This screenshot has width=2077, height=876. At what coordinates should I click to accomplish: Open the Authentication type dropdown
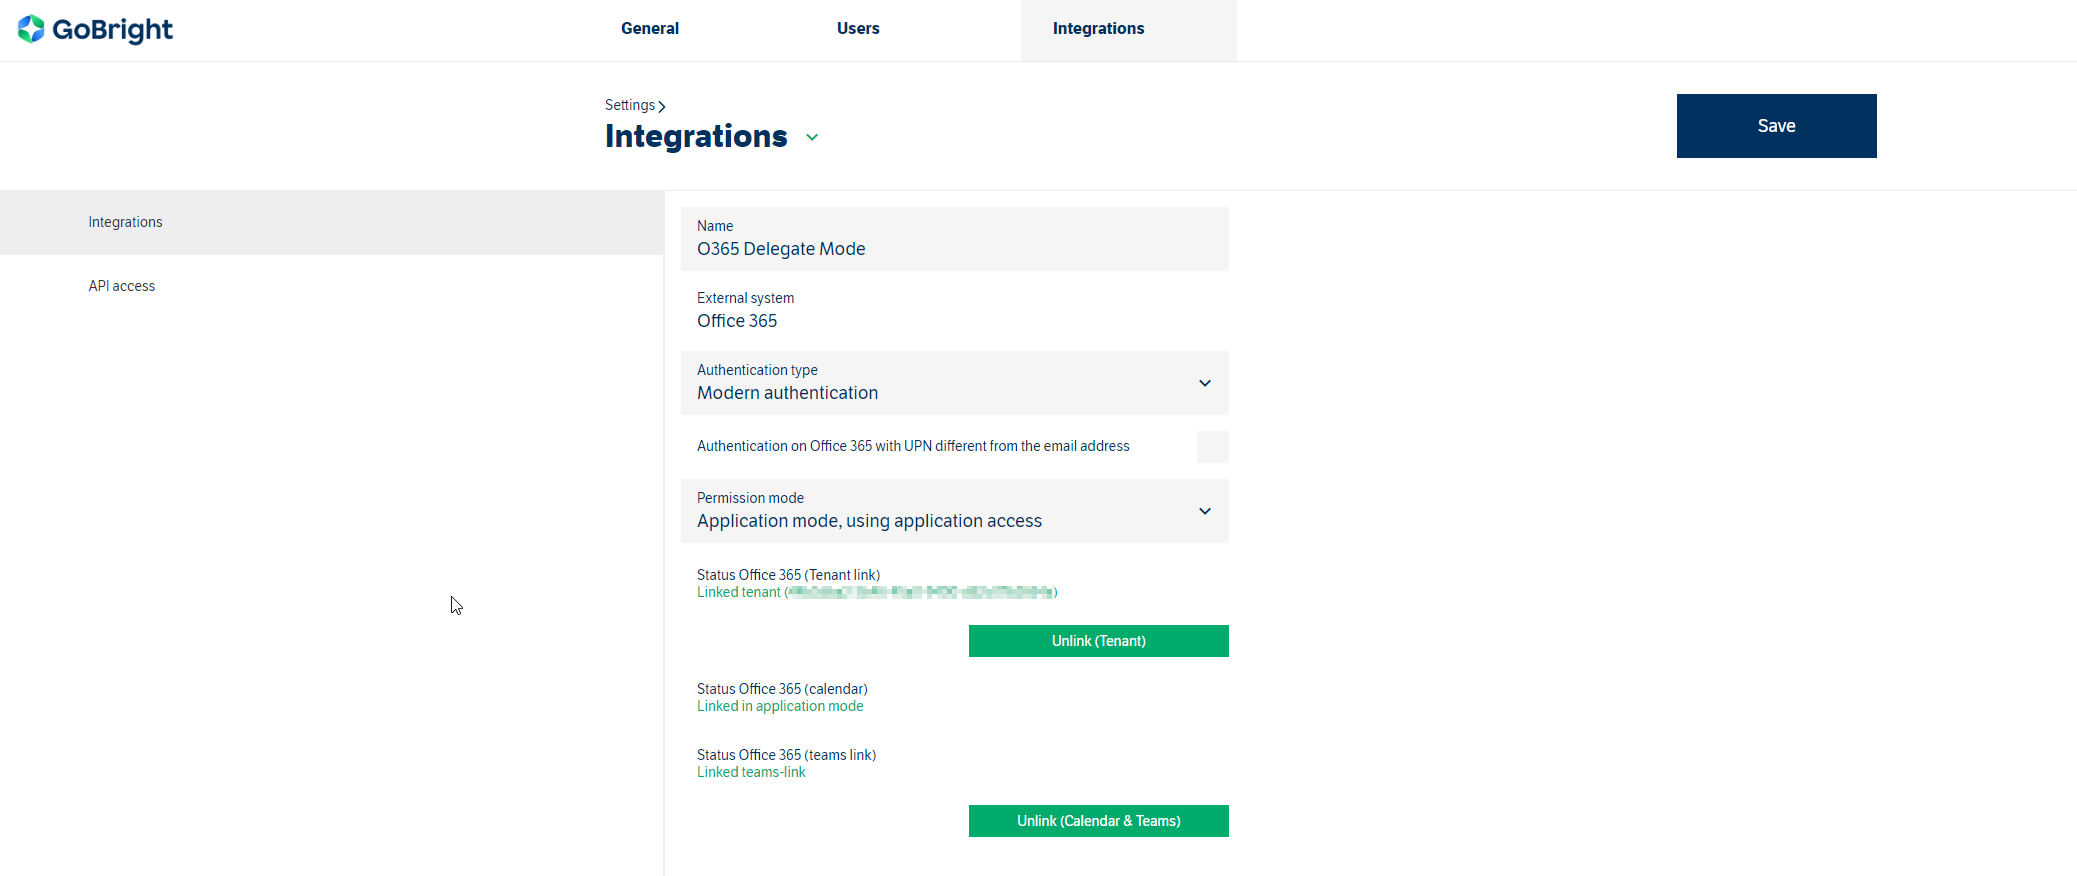point(1204,383)
